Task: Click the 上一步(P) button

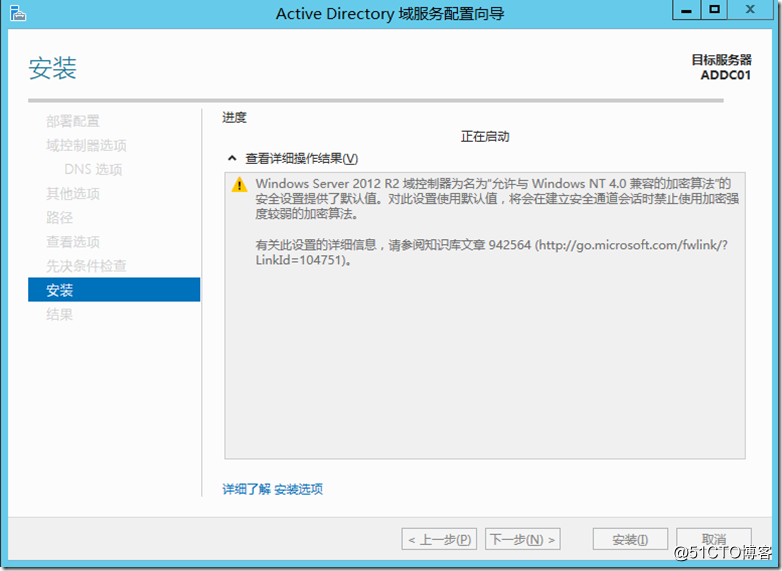Action: pos(439,539)
